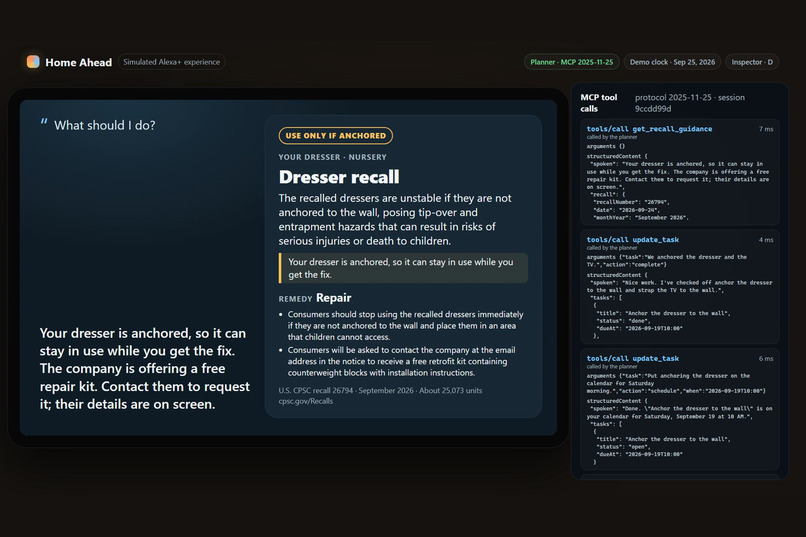Open the Inspector D pill
This screenshot has height=537, width=806.
tap(752, 62)
